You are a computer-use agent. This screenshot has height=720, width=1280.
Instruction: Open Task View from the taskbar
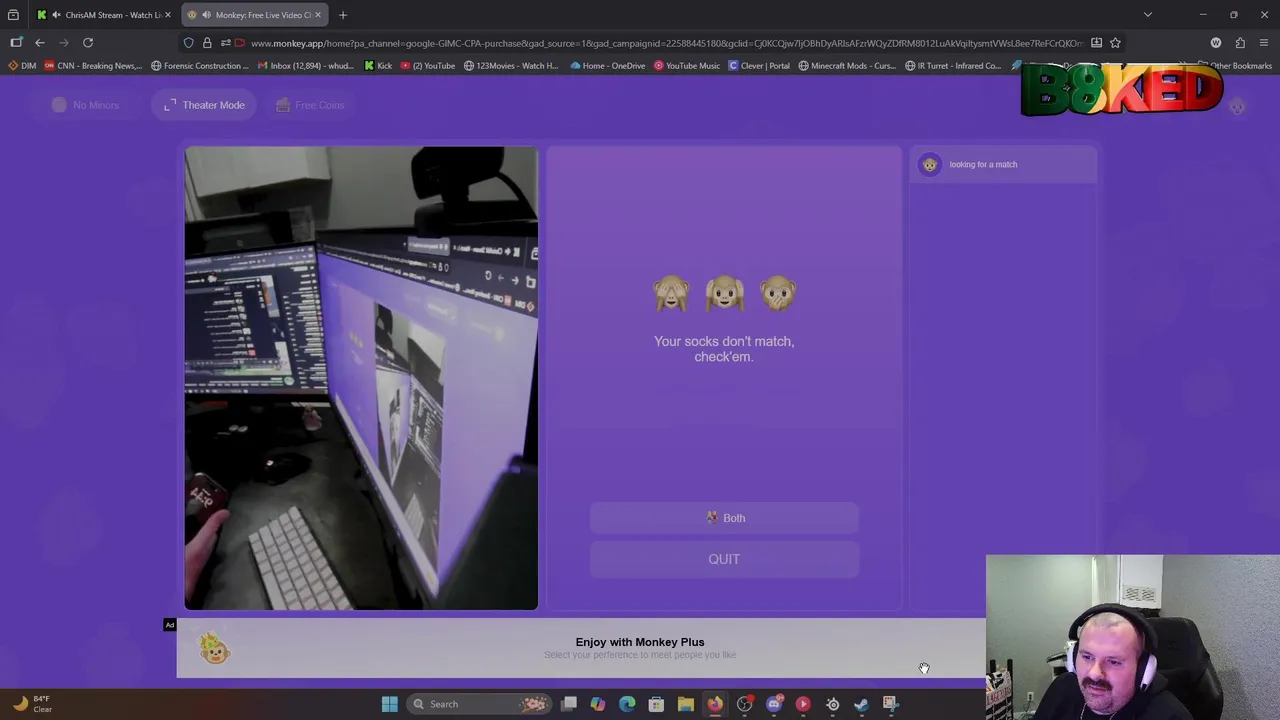[x=568, y=704]
